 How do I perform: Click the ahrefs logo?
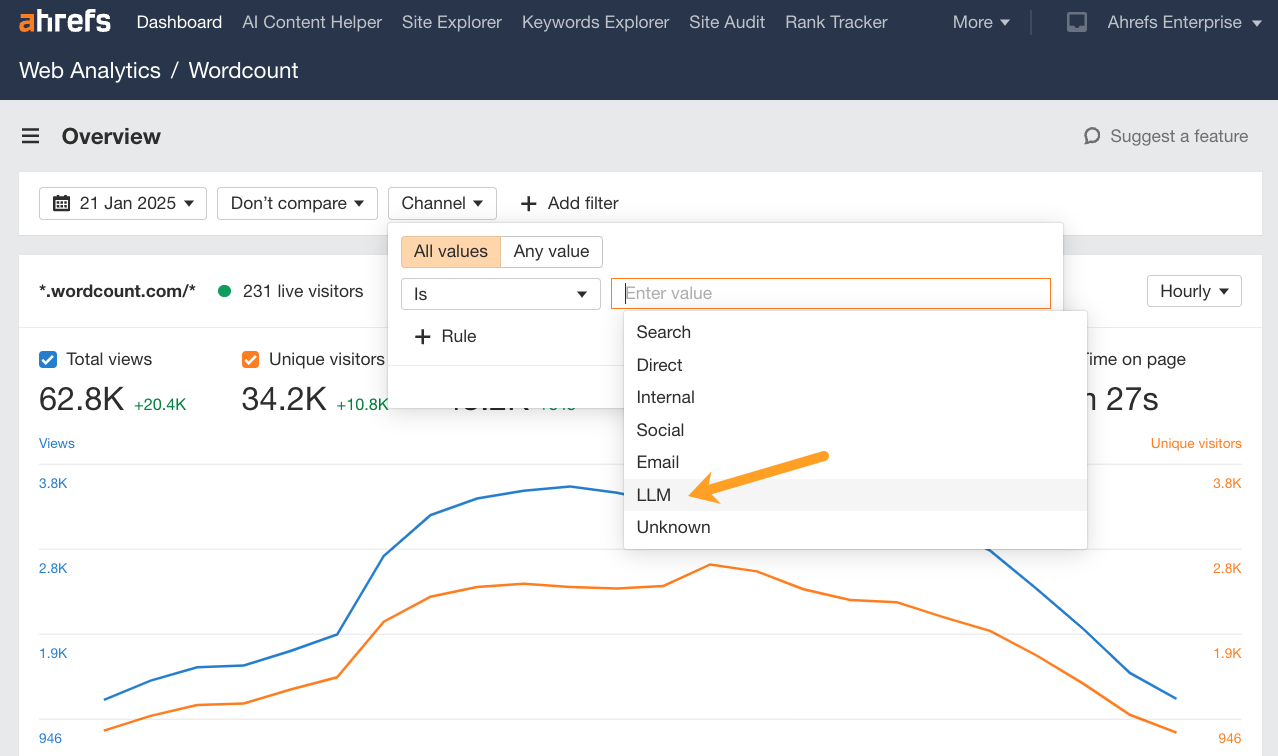[x=64, y=21]
